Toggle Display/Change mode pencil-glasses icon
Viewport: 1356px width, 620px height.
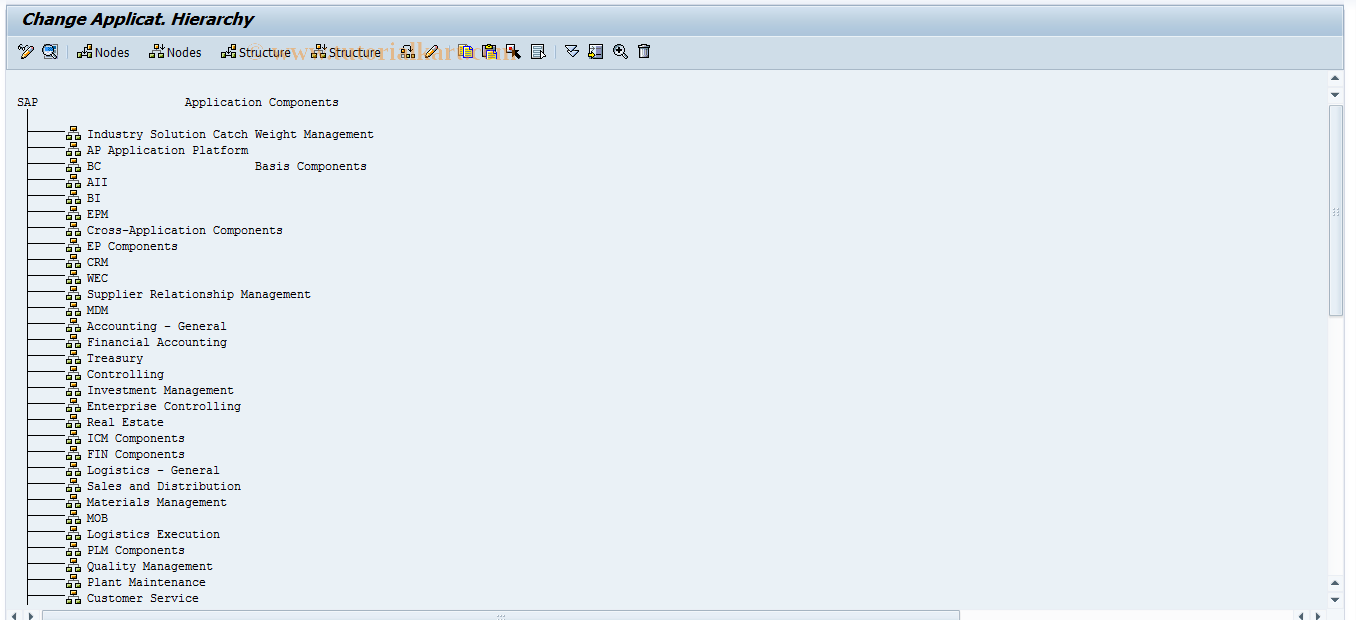click(26, 52)
